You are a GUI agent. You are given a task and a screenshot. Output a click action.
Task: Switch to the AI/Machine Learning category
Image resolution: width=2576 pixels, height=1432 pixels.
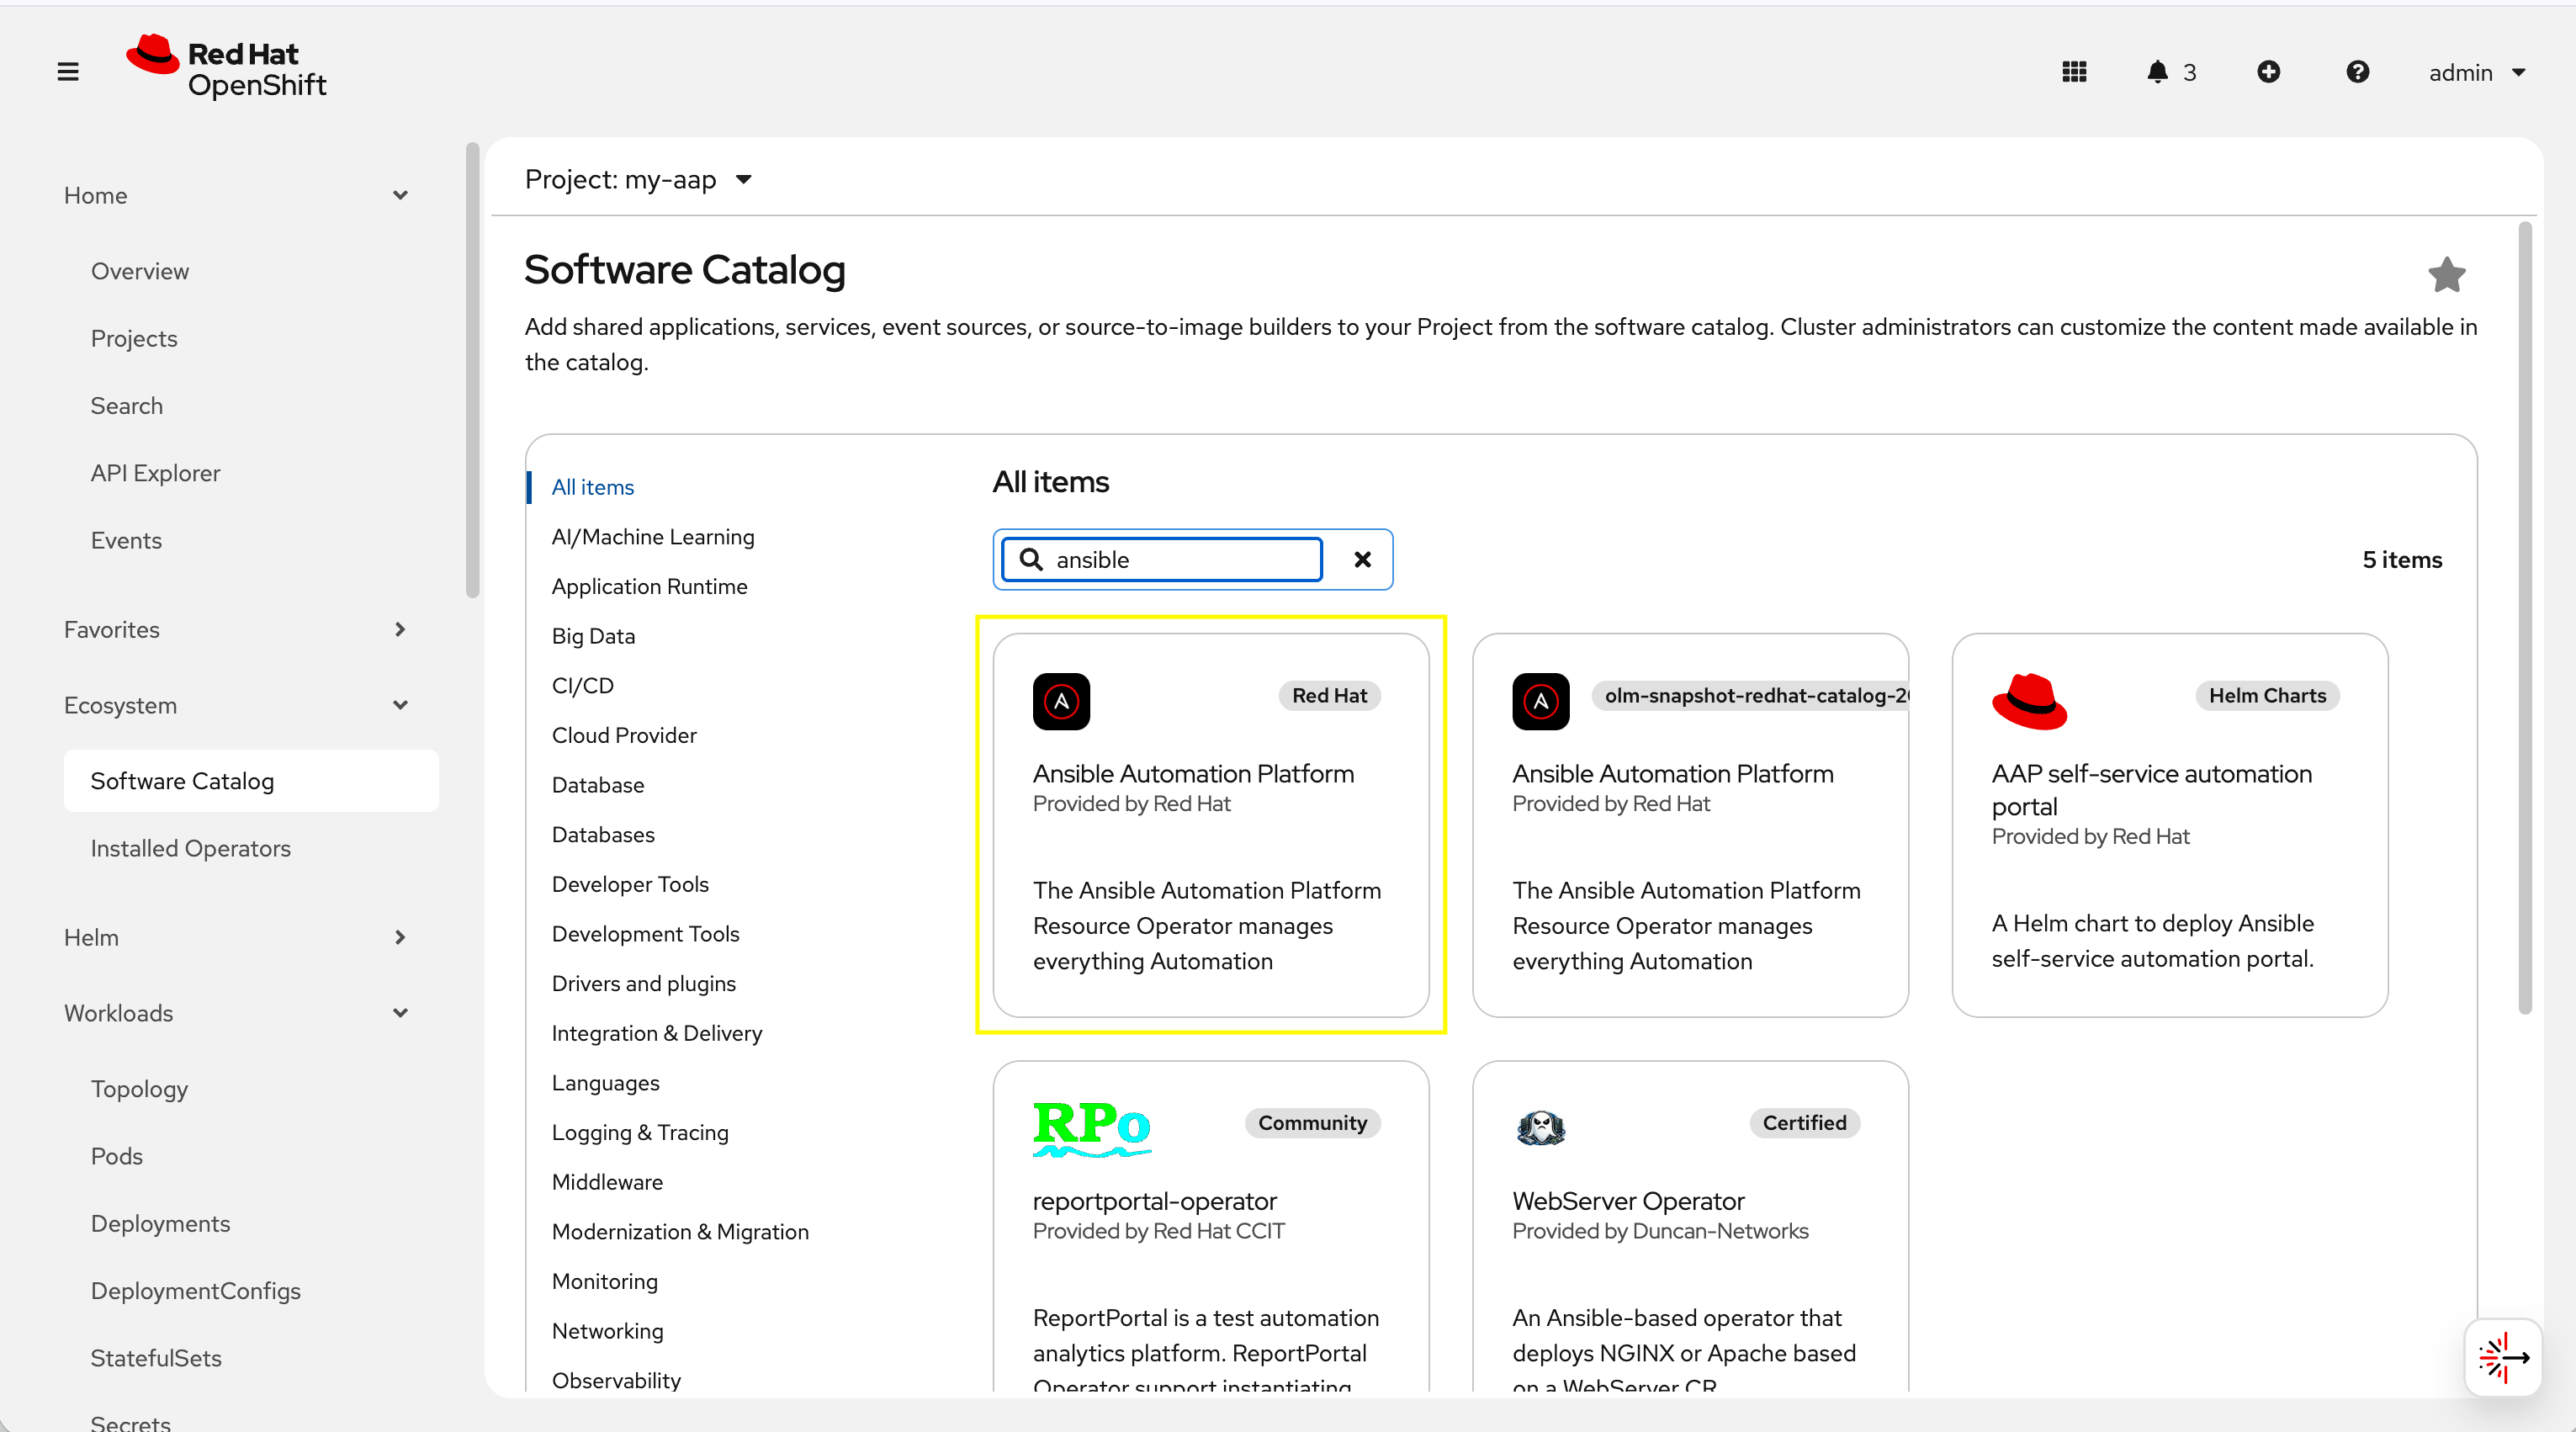coord(653,536)
